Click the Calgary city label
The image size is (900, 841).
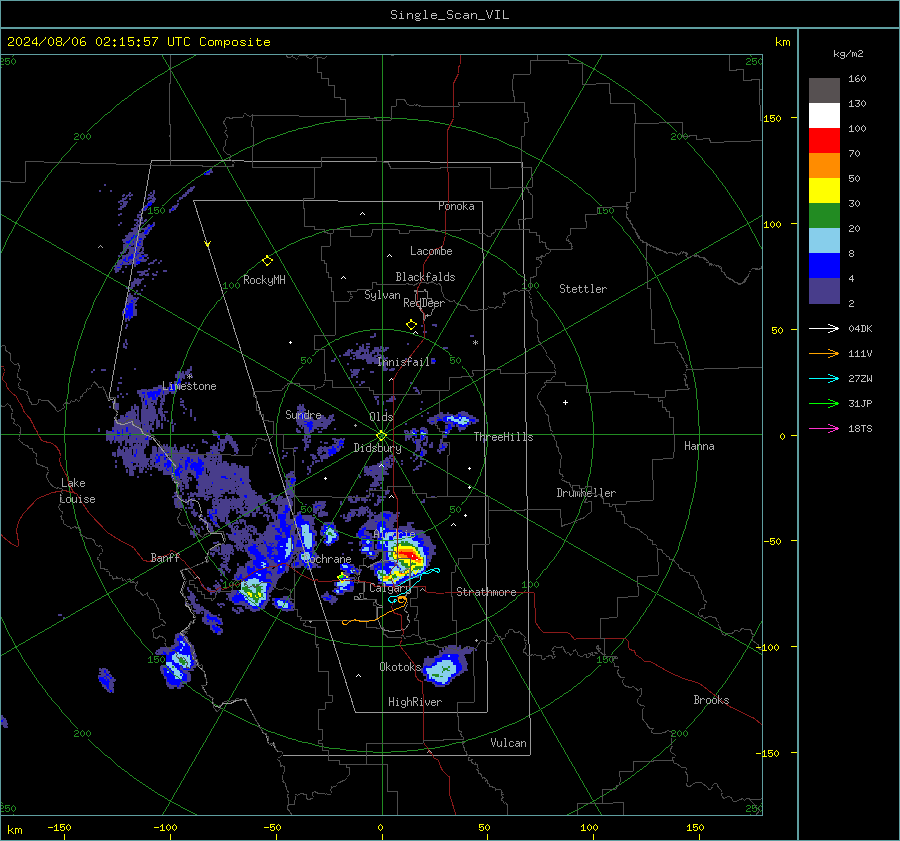click(x=390, y=588)
